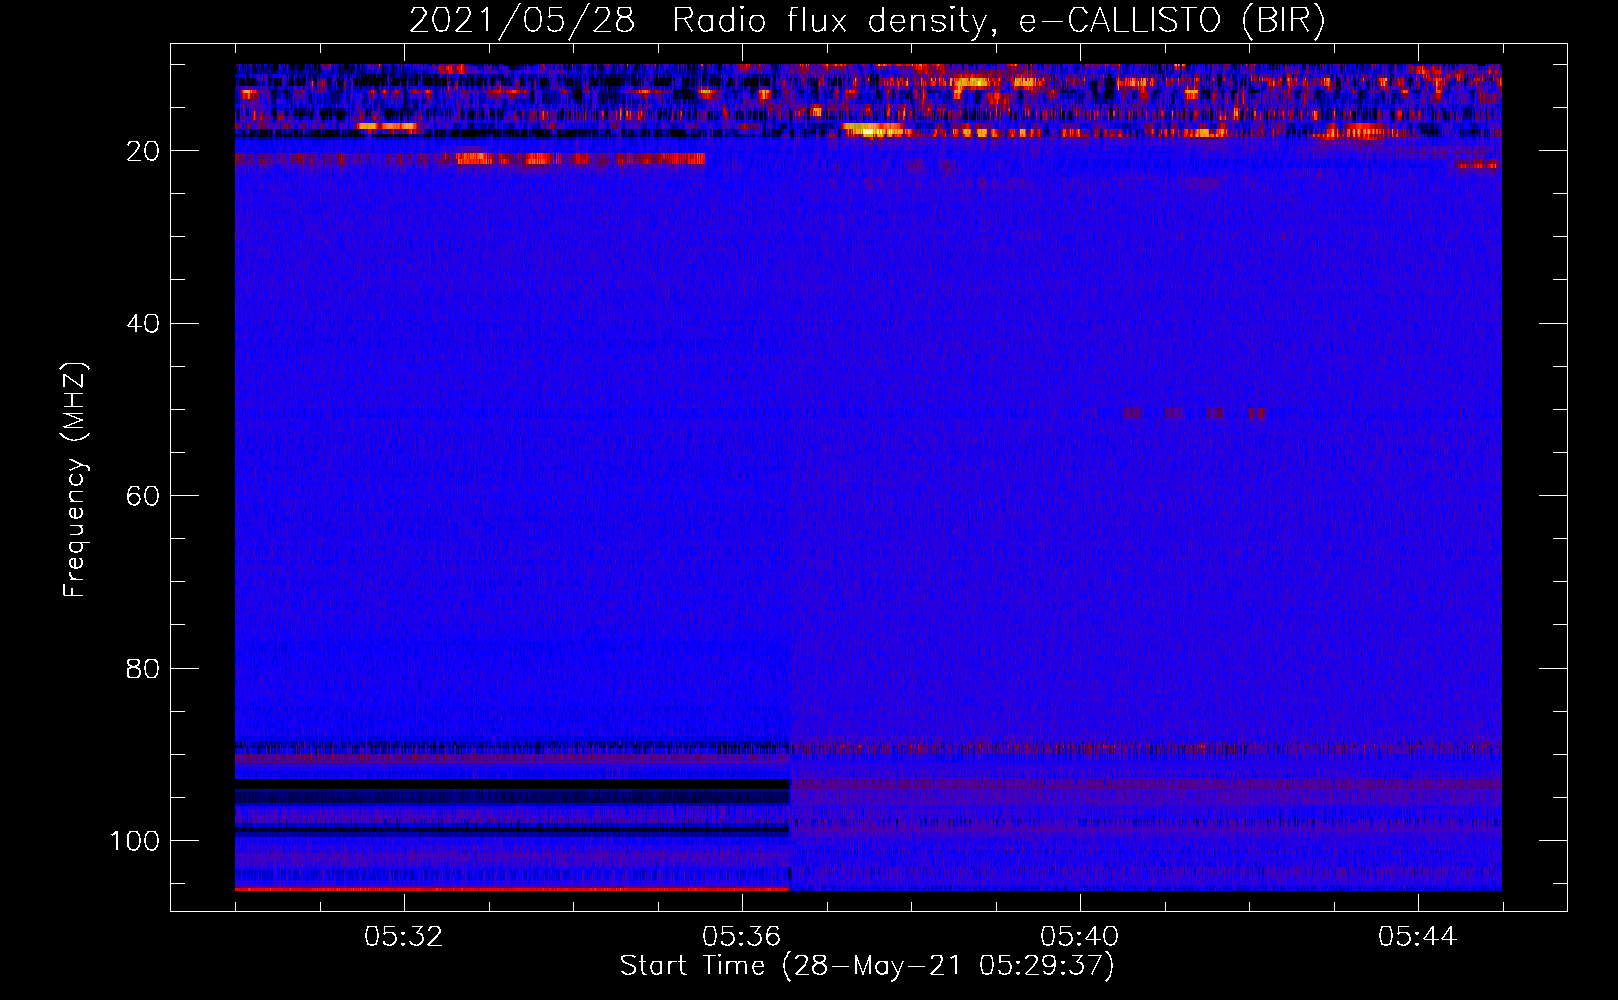Click the 05:44 time tick label
Viewport: 1618px width, 1000px height.
(x=1418, y=937)
